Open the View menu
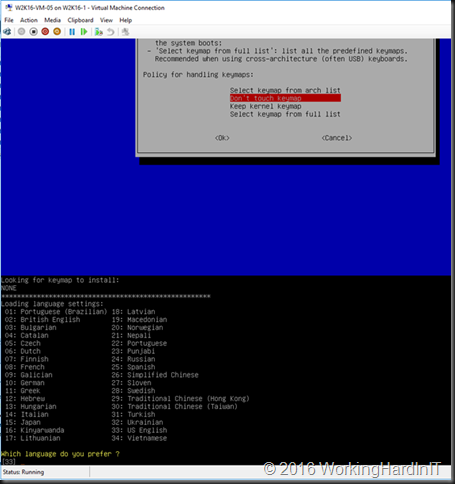The height and width of the screenshot is (484, 455). (x=106, y=20)
